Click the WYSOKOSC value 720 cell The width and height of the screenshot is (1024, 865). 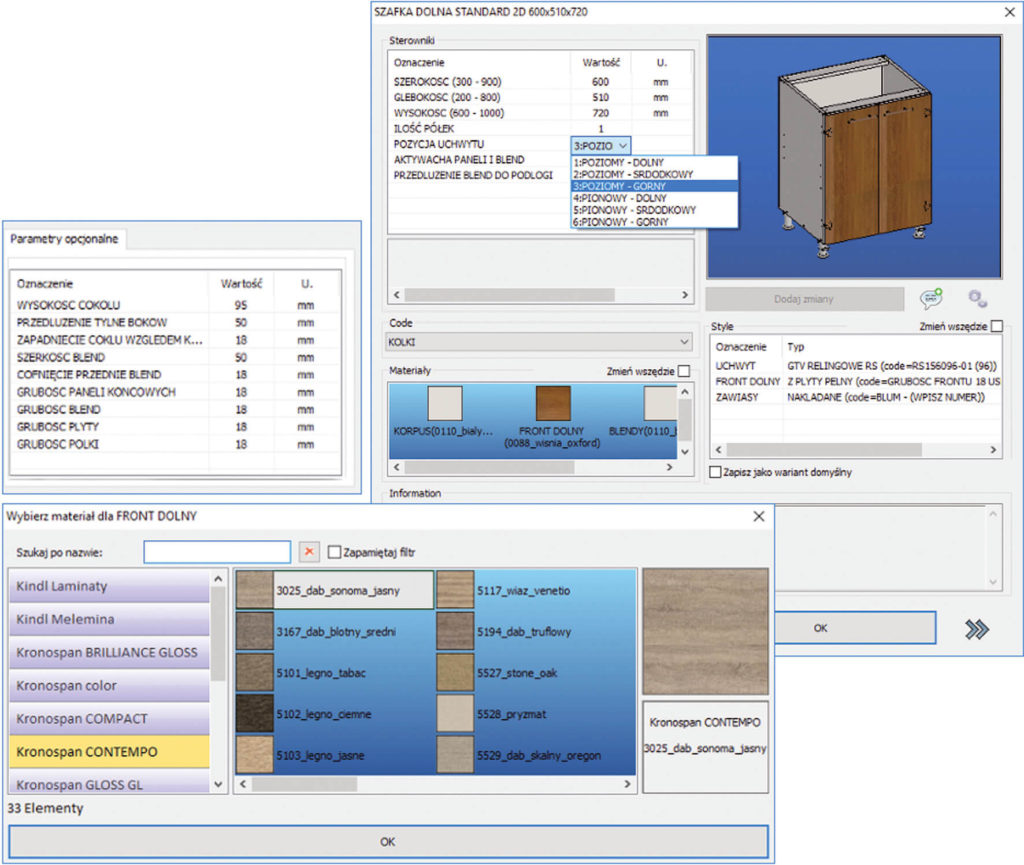click(600, 113)
